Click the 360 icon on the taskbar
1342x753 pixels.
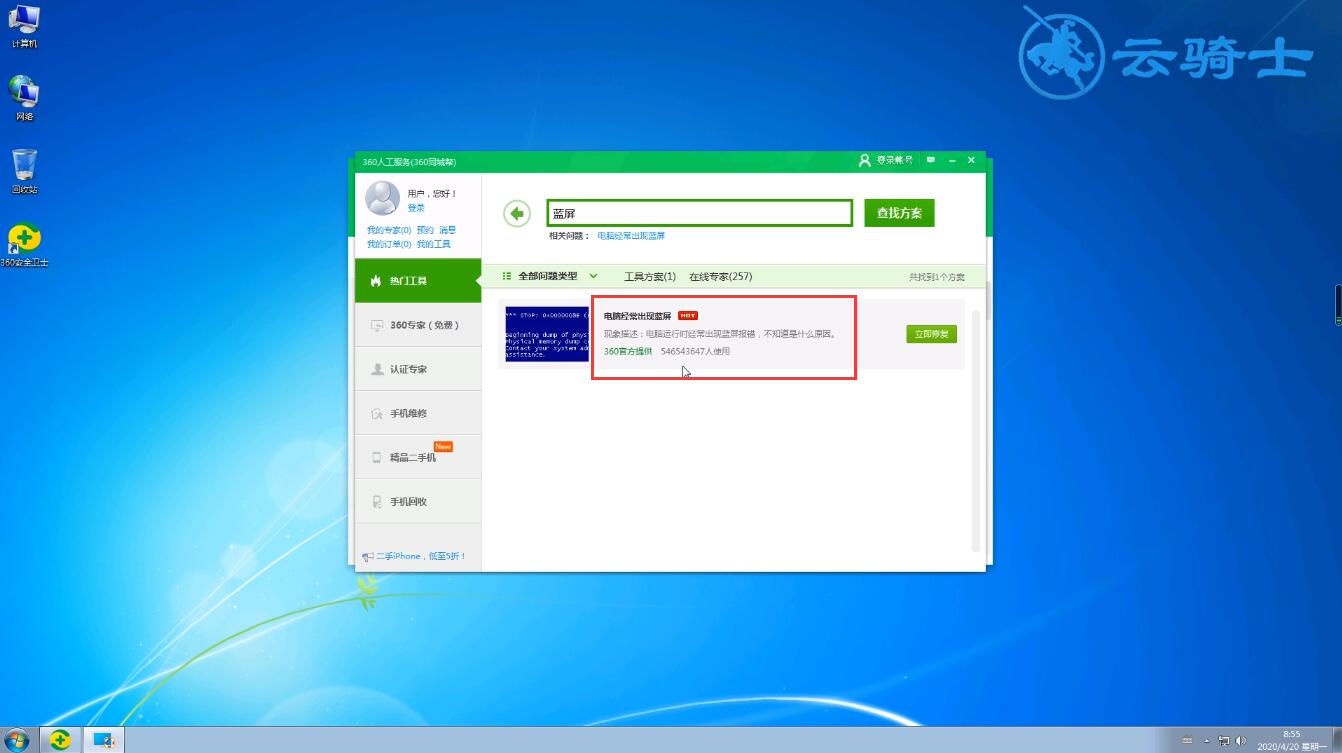[60, 740]
